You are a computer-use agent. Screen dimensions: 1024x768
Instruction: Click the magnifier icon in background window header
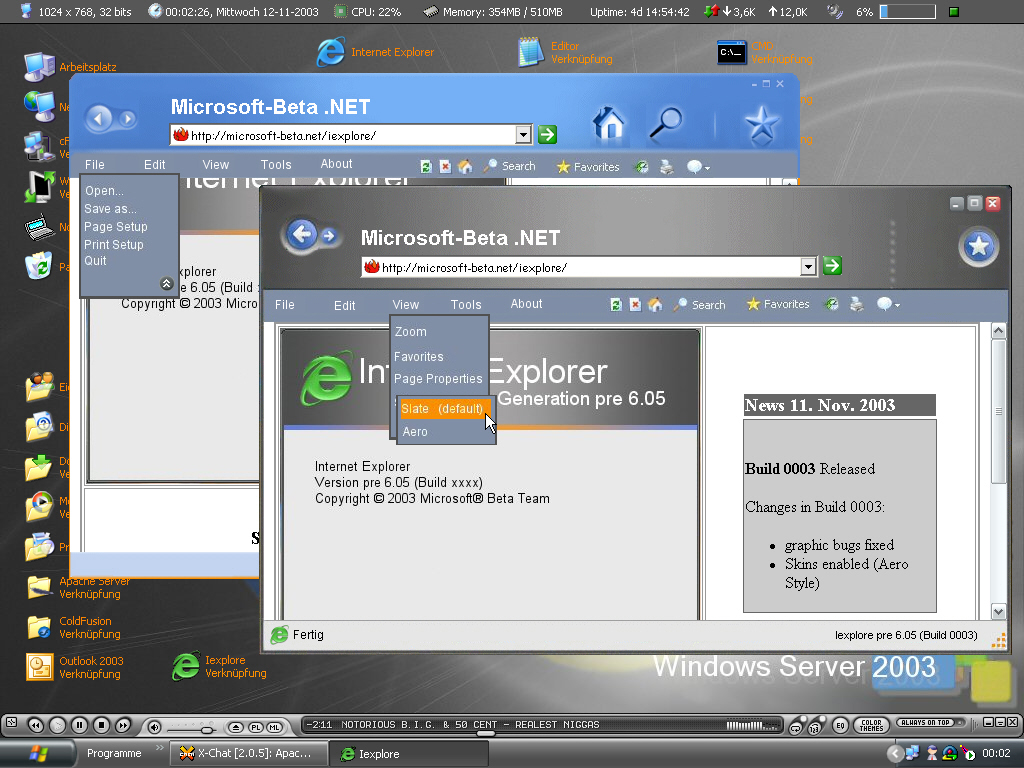[665, 123]
